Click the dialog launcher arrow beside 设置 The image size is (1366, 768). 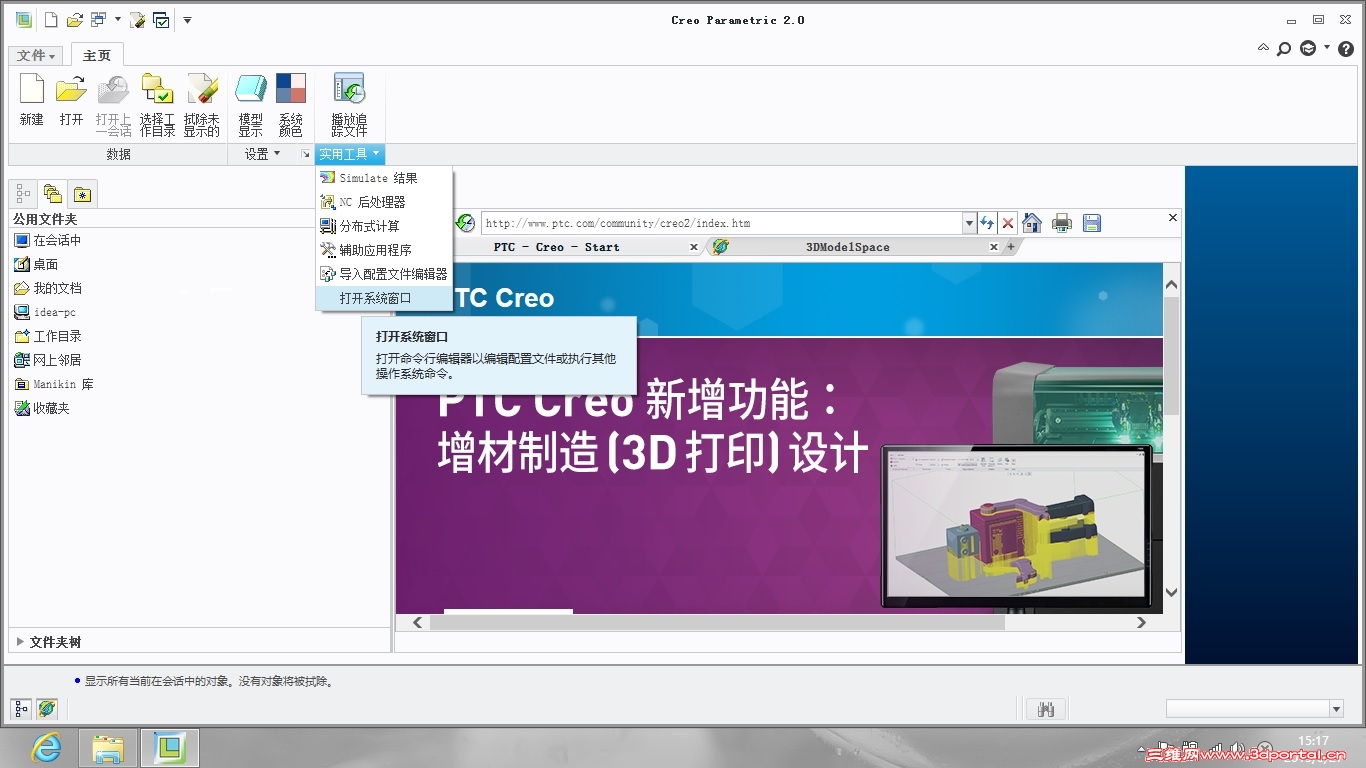click(x=305, y=154)
